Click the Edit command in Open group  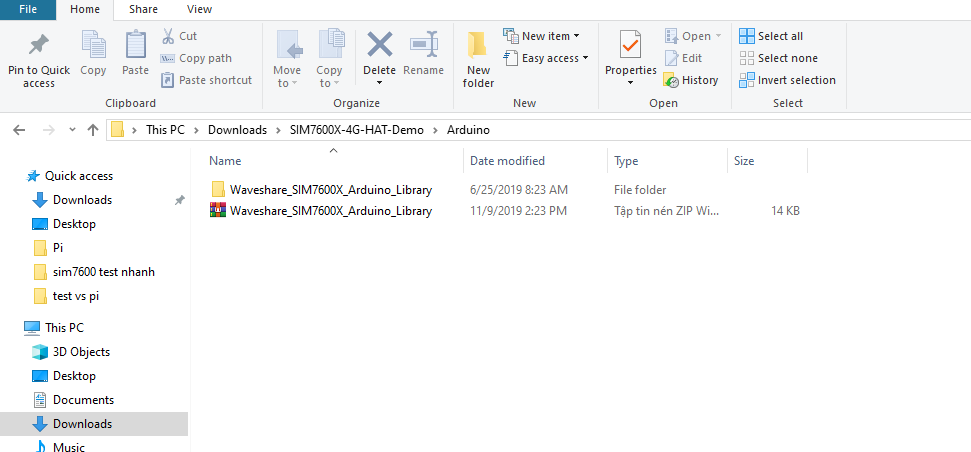click(x=684, y=58)
